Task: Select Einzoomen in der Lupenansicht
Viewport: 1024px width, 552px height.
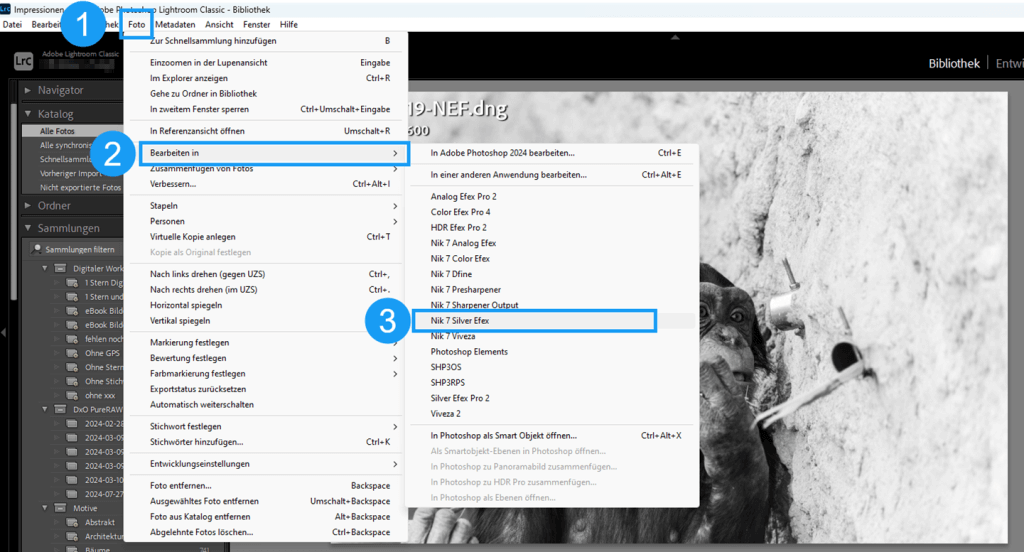Action: coord(266,63)
